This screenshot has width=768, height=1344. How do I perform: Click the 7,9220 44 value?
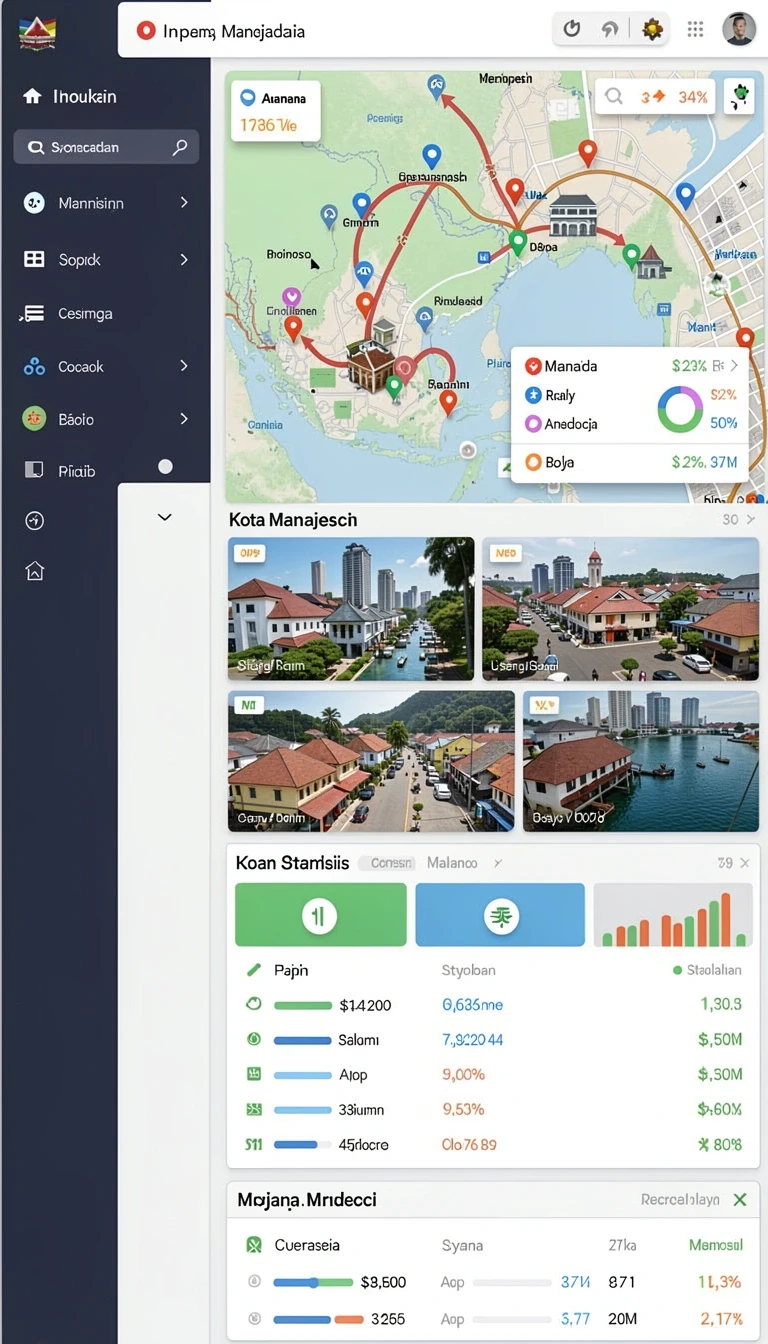point(472,1040)
